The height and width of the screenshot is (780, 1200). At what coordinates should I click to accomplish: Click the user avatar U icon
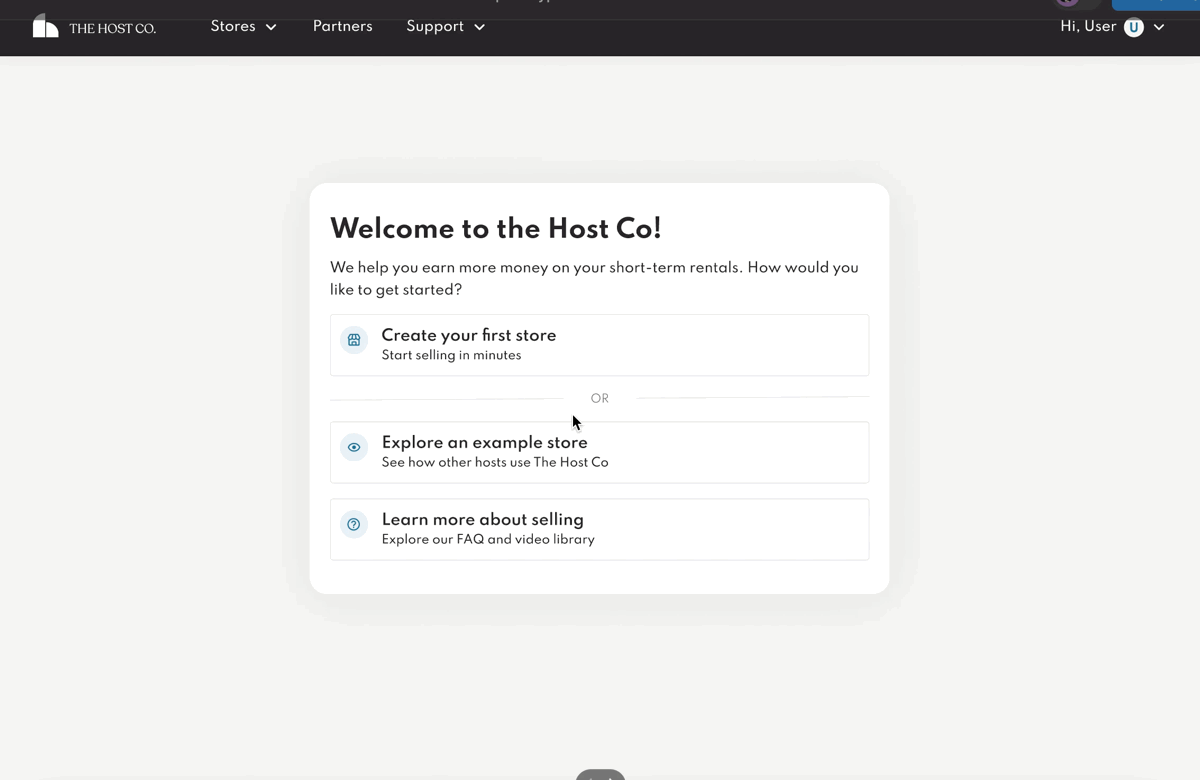pos(1134,27)
